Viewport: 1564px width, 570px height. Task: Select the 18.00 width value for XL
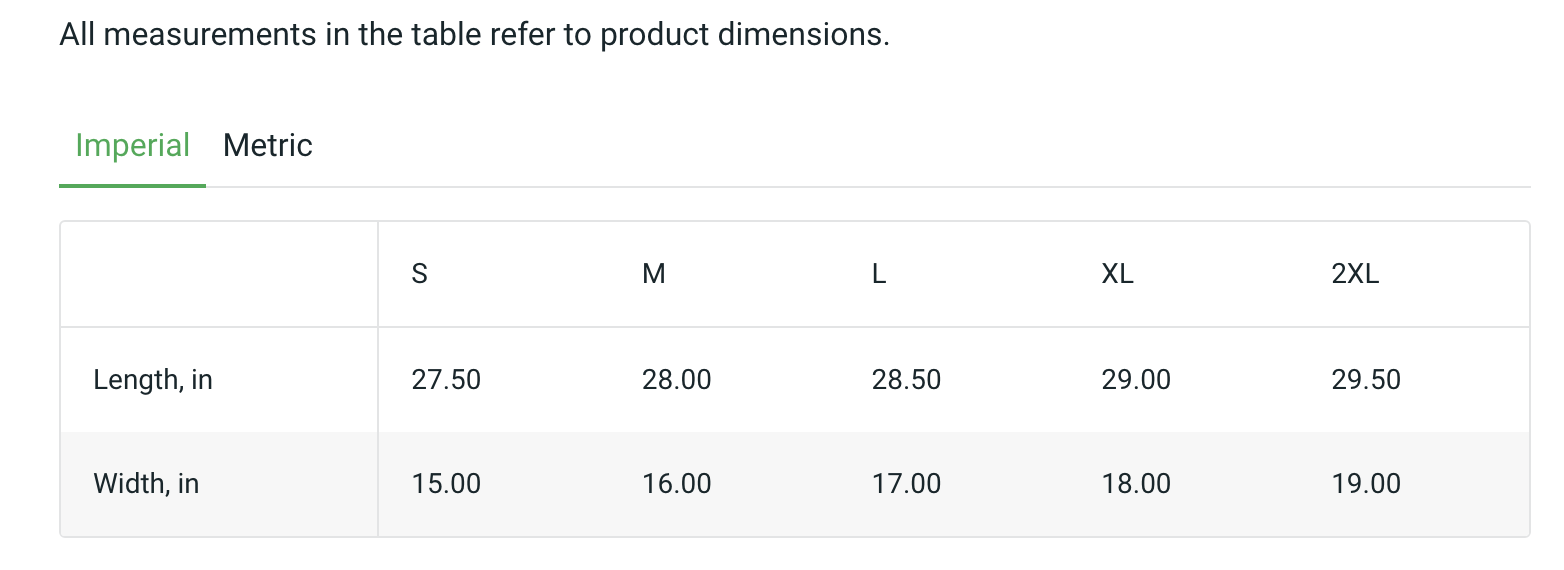click(1136, 484)
